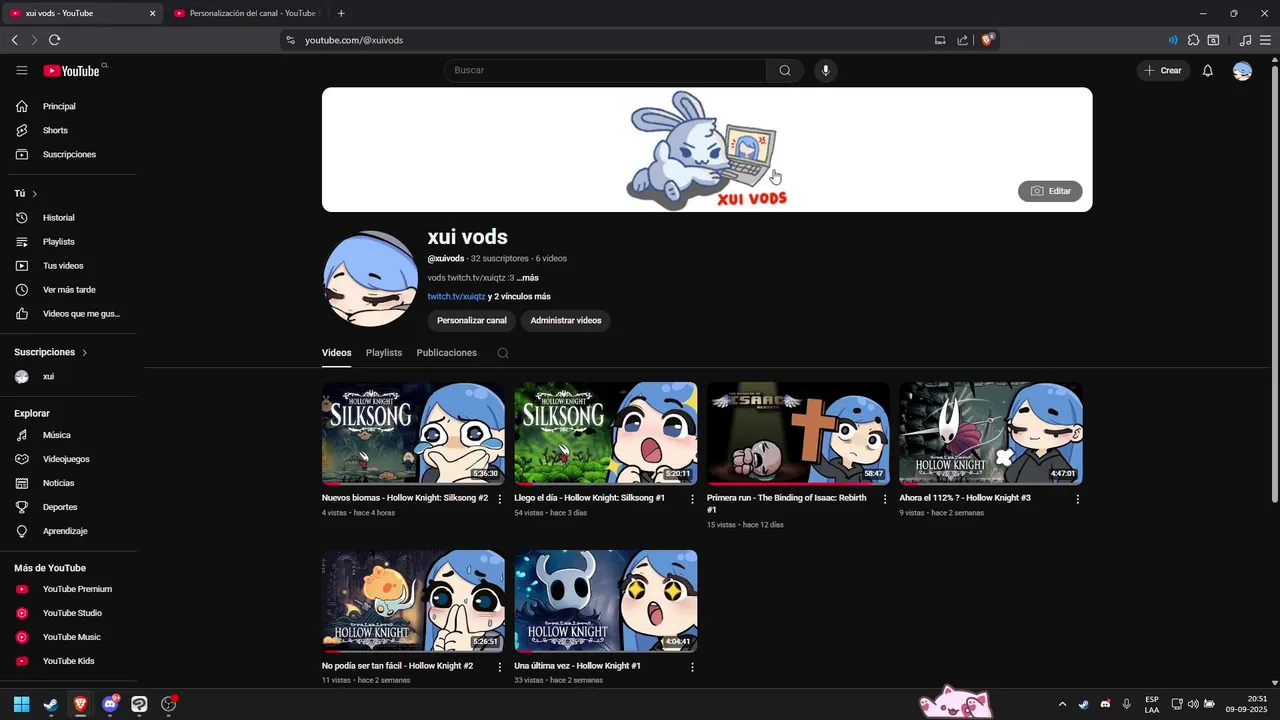Open options for No podía ser tan fácil video
Viewport: 1280px width, 720px height.
pos(500,667)
